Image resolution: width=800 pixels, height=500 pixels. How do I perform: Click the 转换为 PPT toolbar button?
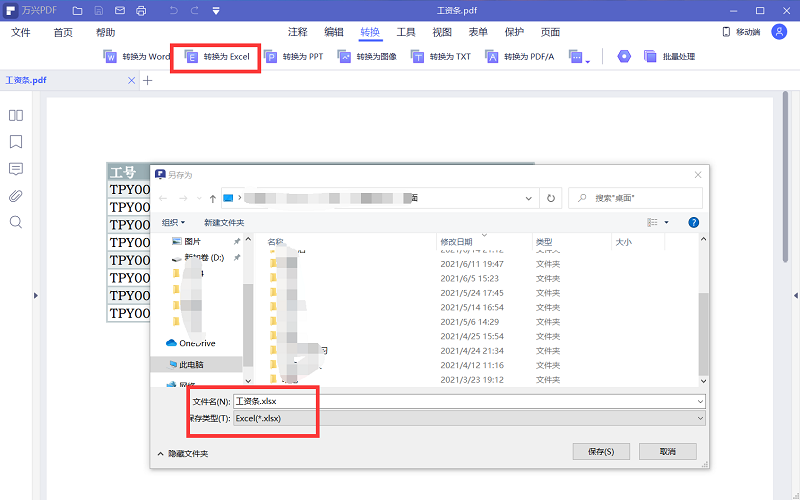pyautogui.click(x=294, y=57)
